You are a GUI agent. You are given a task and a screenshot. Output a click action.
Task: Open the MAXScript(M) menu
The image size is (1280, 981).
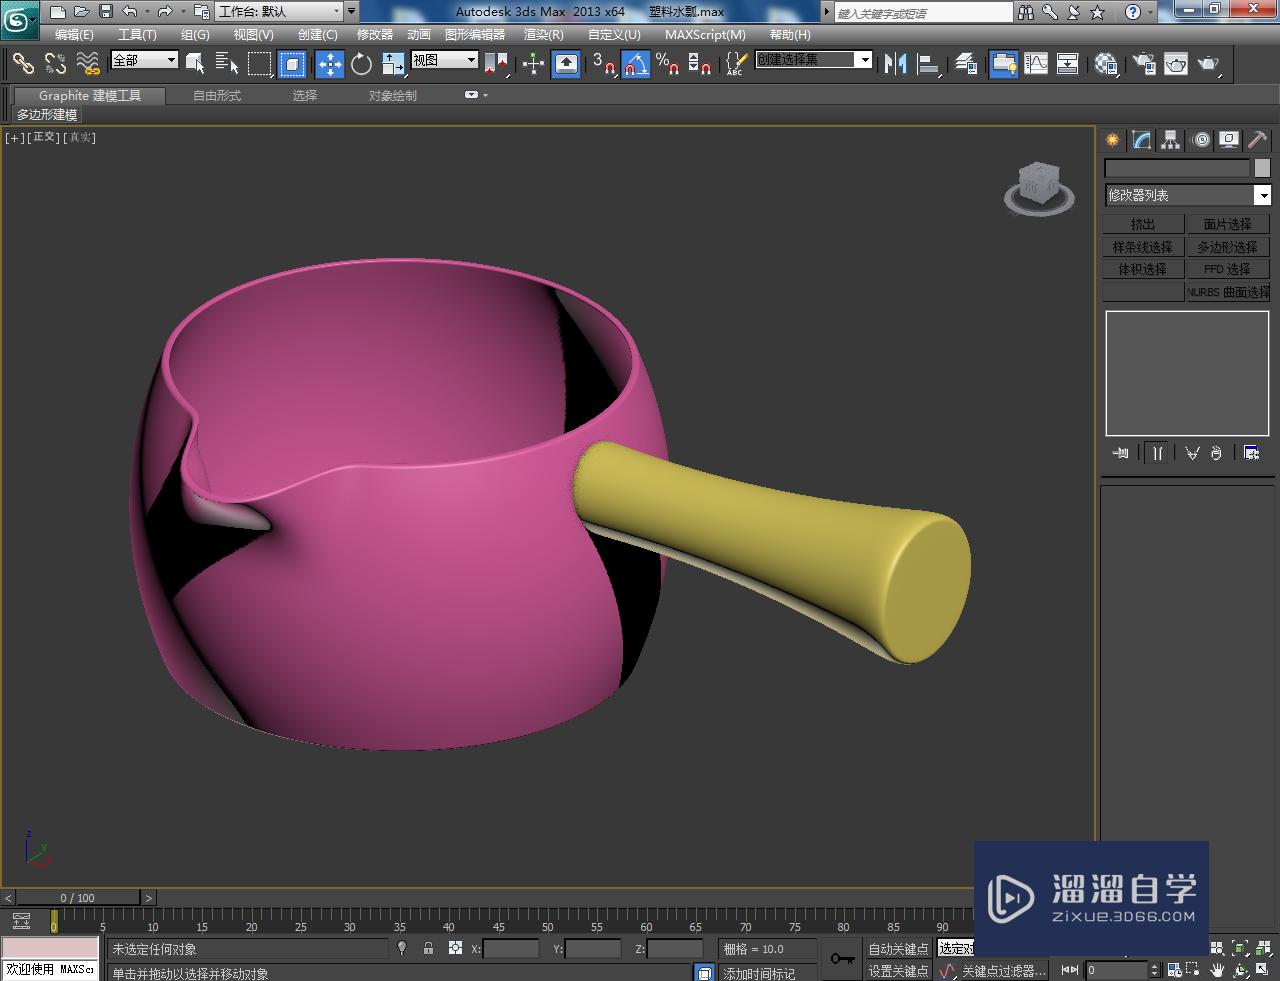click(705, 34)
